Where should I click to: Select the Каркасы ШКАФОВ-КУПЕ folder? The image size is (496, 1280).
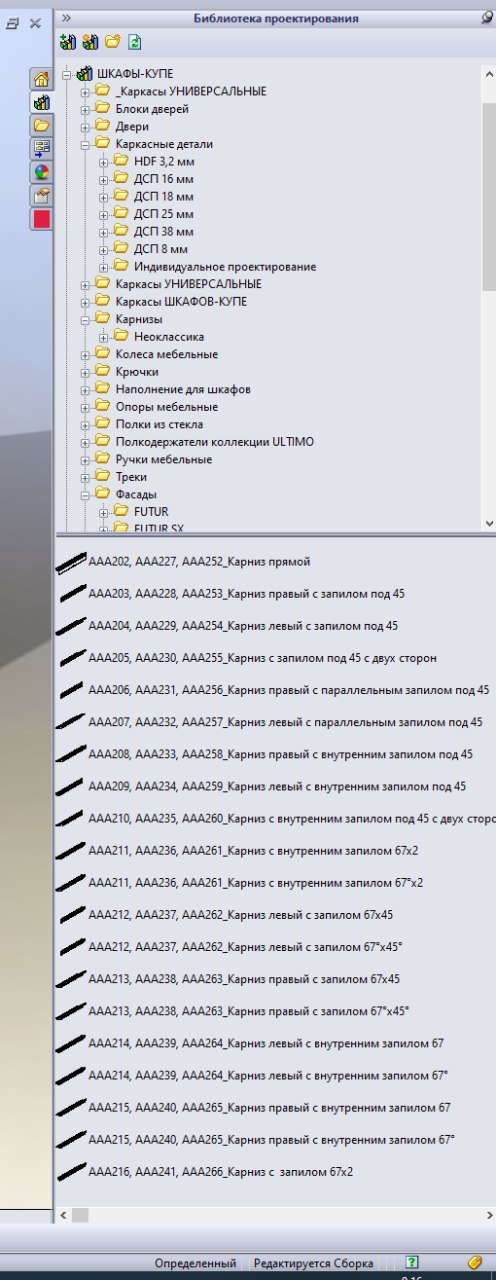[181, 302]
